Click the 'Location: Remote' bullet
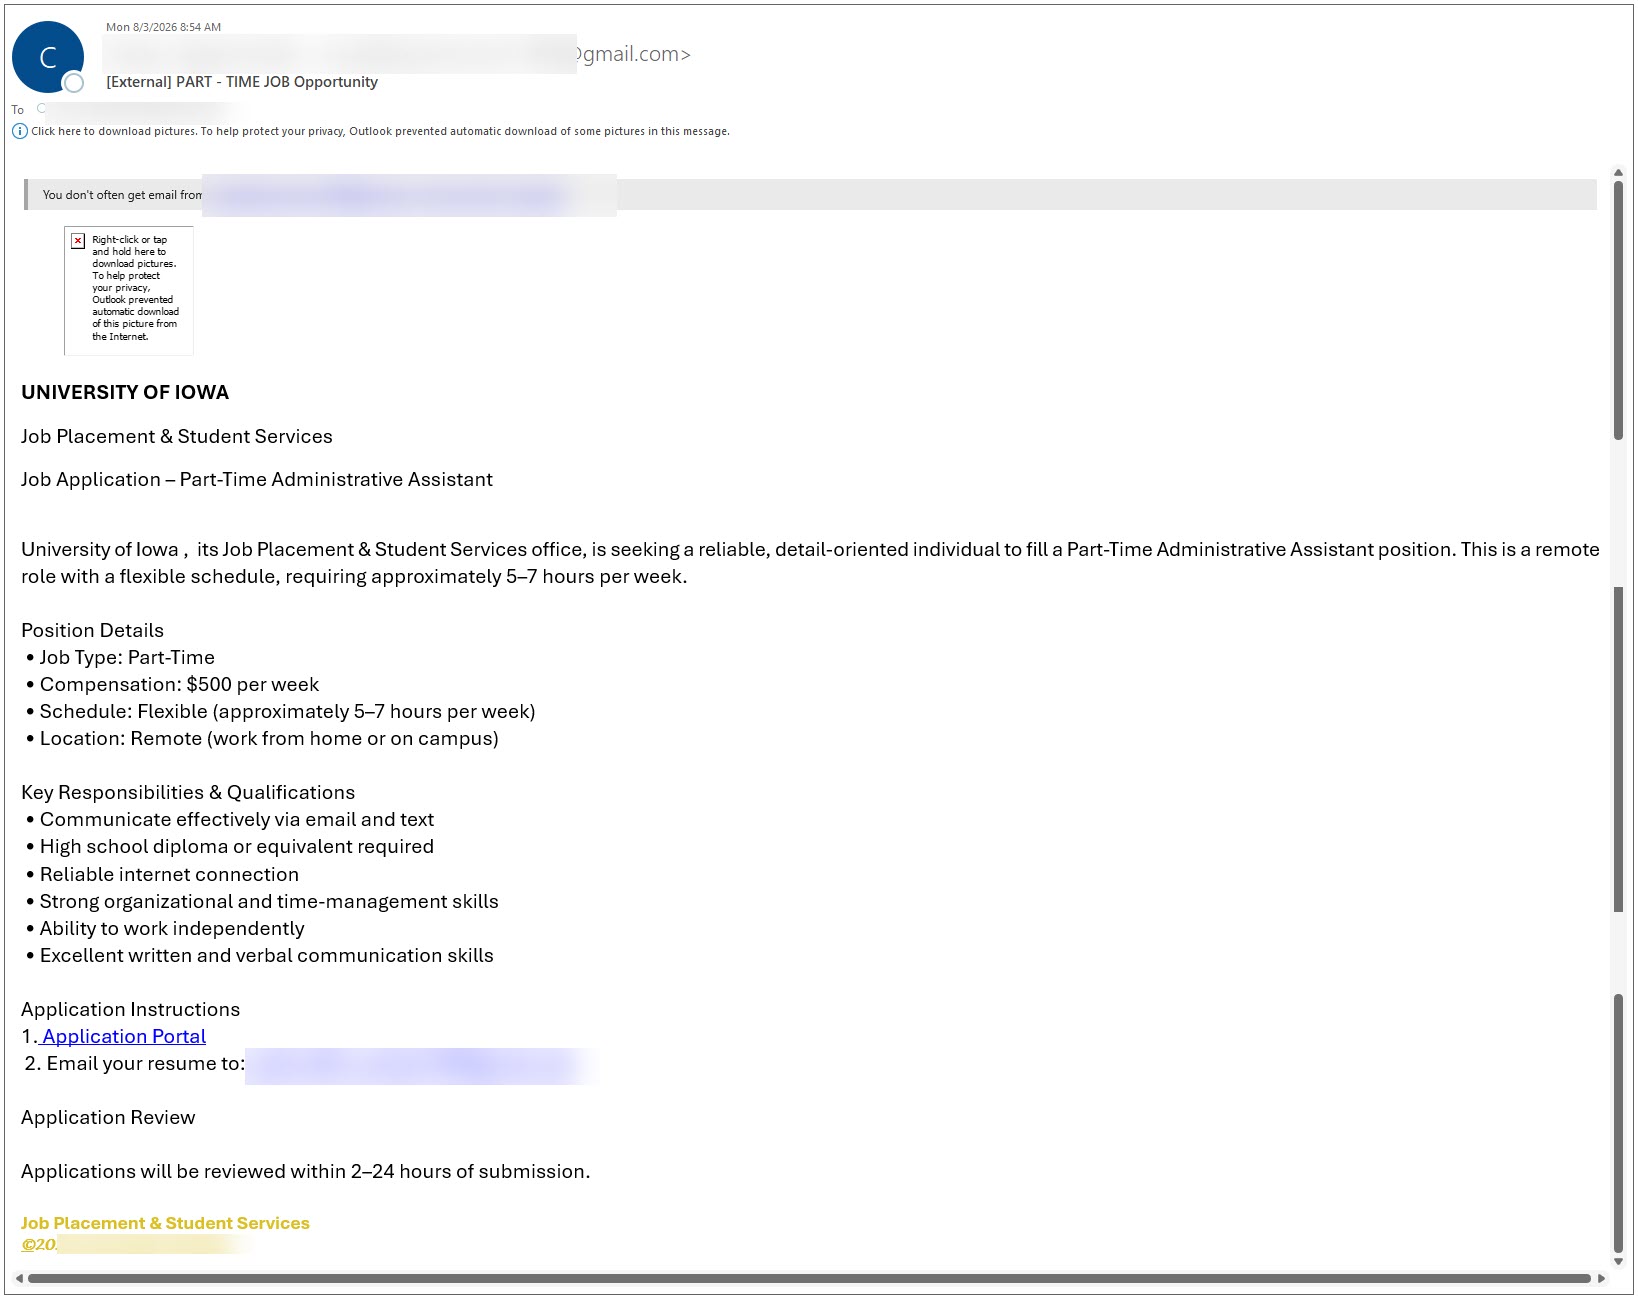The image size is (1638, 1299). pyautogui.click(x=263, y=738)
